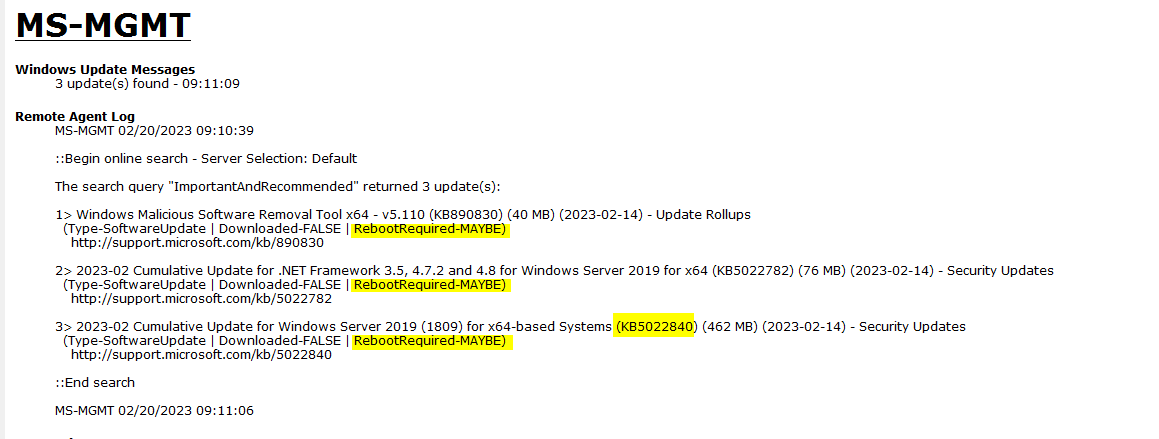Click the Windows Server 2019 (1809) update entry
Screen dimensions: 1159x439
[x=510, y=327]
